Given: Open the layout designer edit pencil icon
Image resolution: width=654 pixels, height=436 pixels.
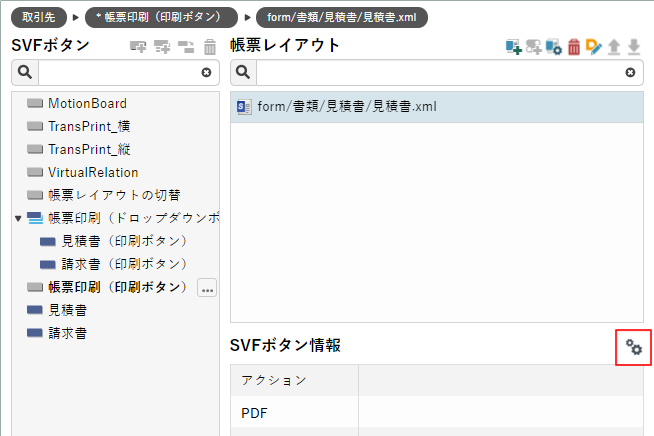Looking at the screenshot, I should click(594, 47).
